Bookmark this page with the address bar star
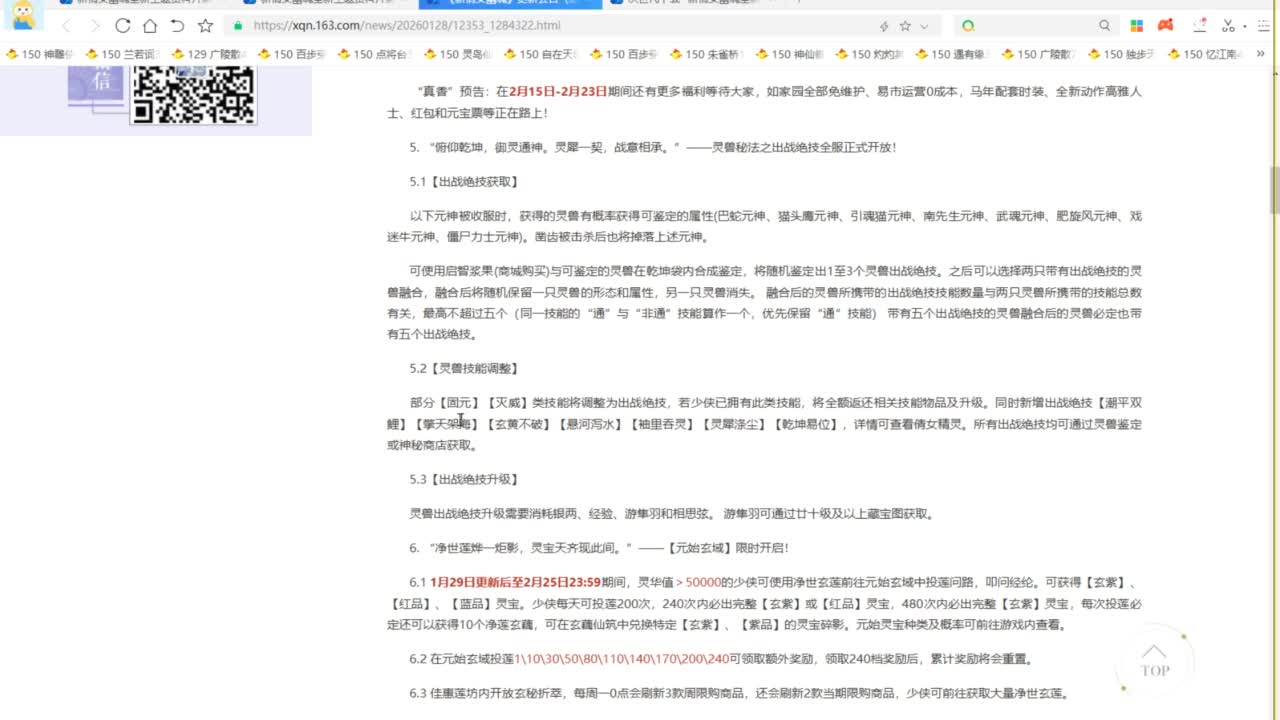 [905, 26]
